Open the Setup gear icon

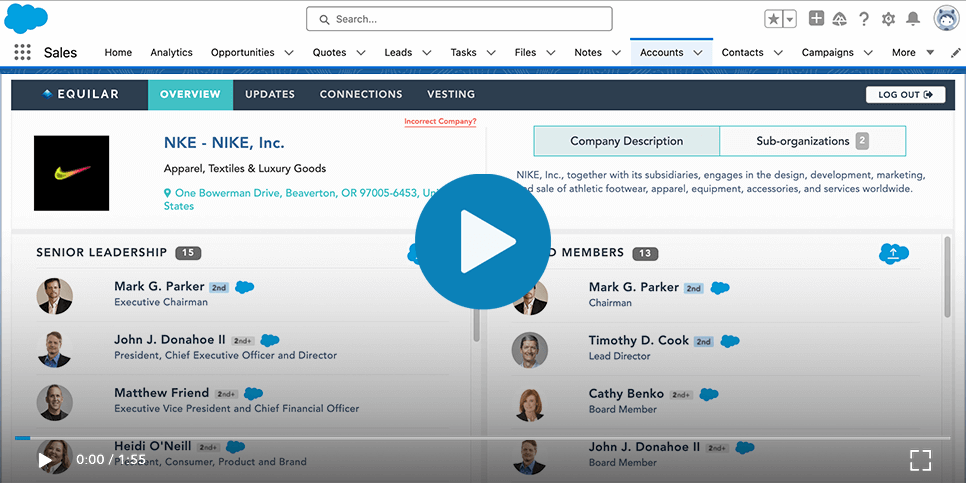888,19
